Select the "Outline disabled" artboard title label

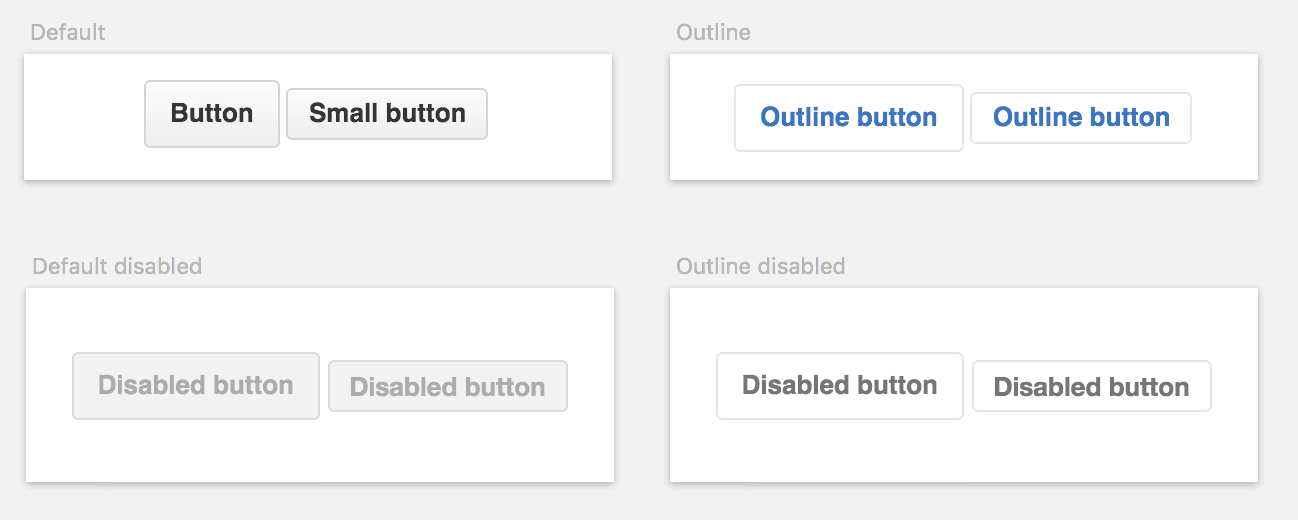click(760, 267)
